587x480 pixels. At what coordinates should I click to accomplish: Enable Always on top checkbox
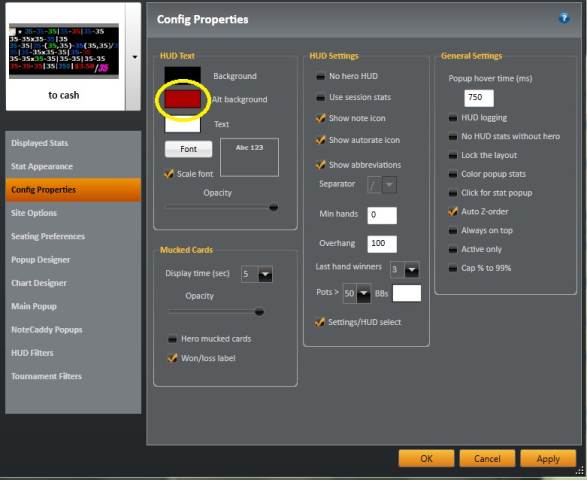pos(453,231)
